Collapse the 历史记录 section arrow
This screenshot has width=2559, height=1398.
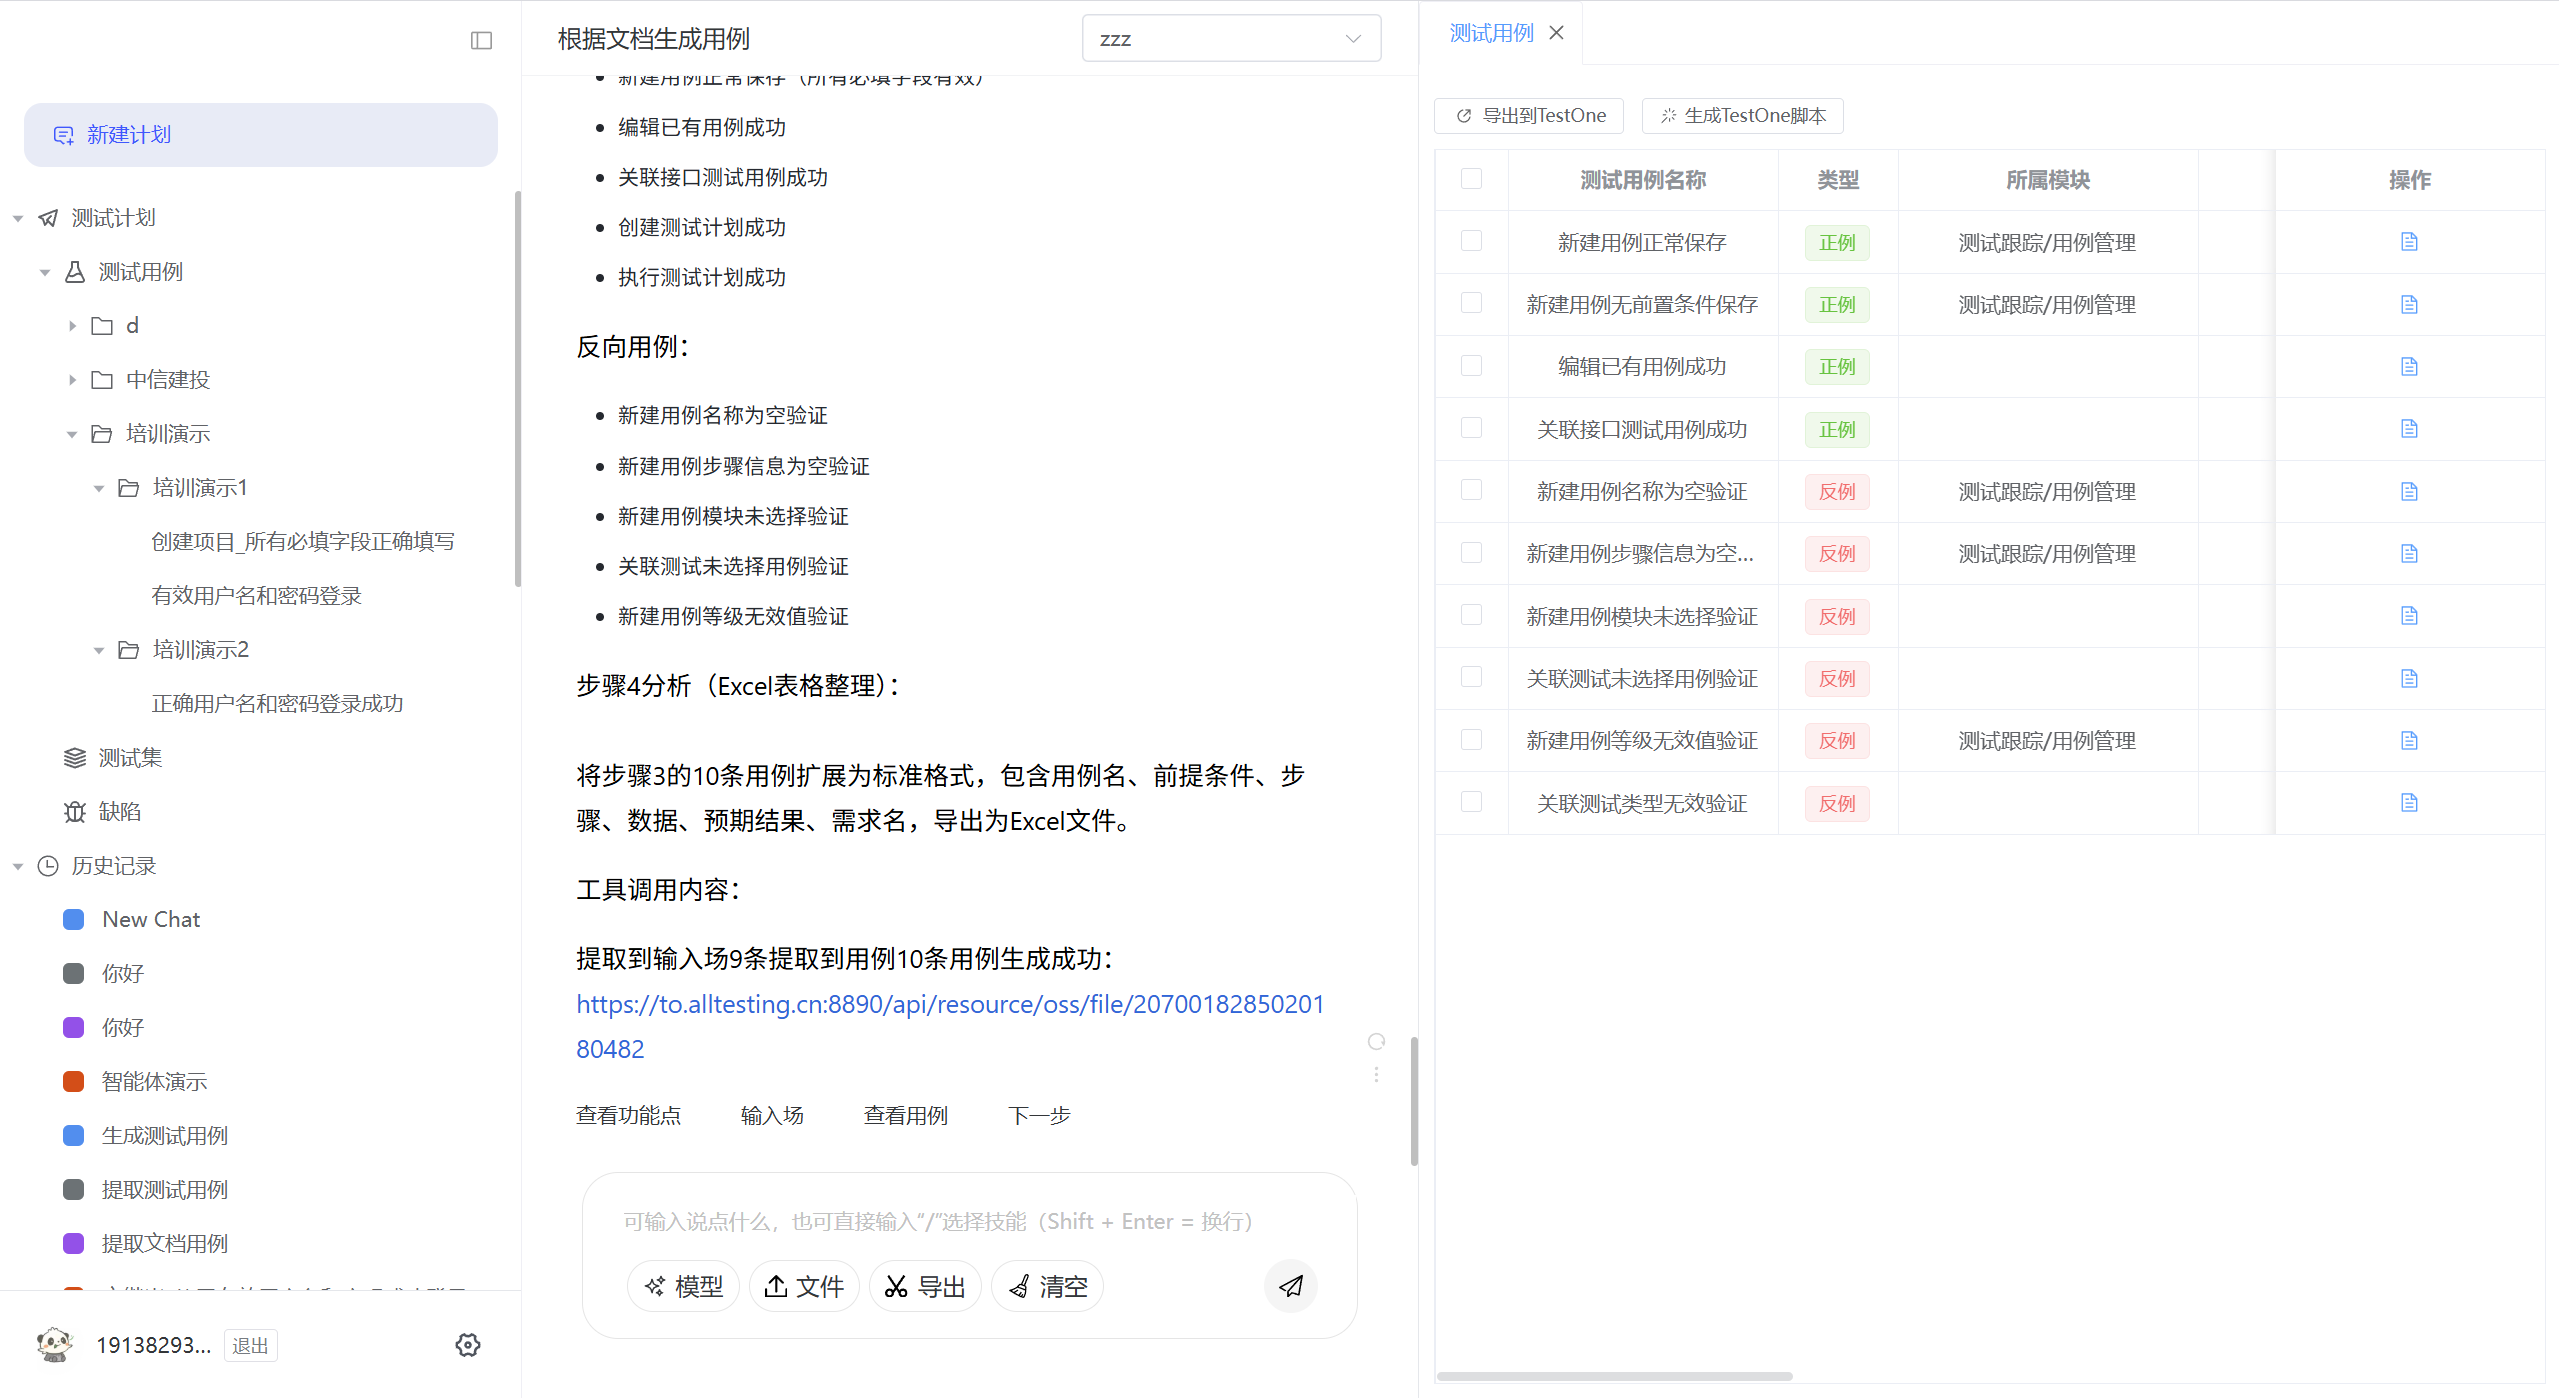pyautogui.click(x=18, y=866)
